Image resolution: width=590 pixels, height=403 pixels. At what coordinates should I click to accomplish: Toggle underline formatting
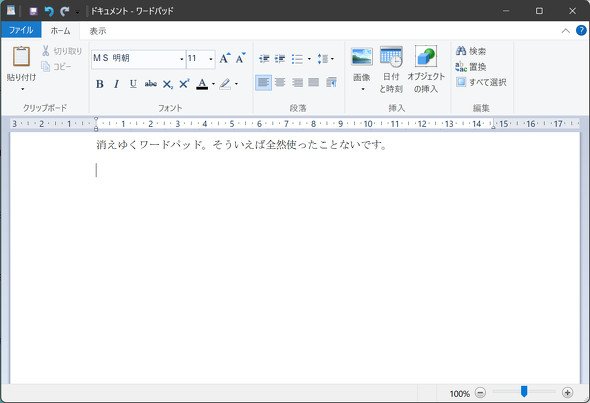(133, 84)
